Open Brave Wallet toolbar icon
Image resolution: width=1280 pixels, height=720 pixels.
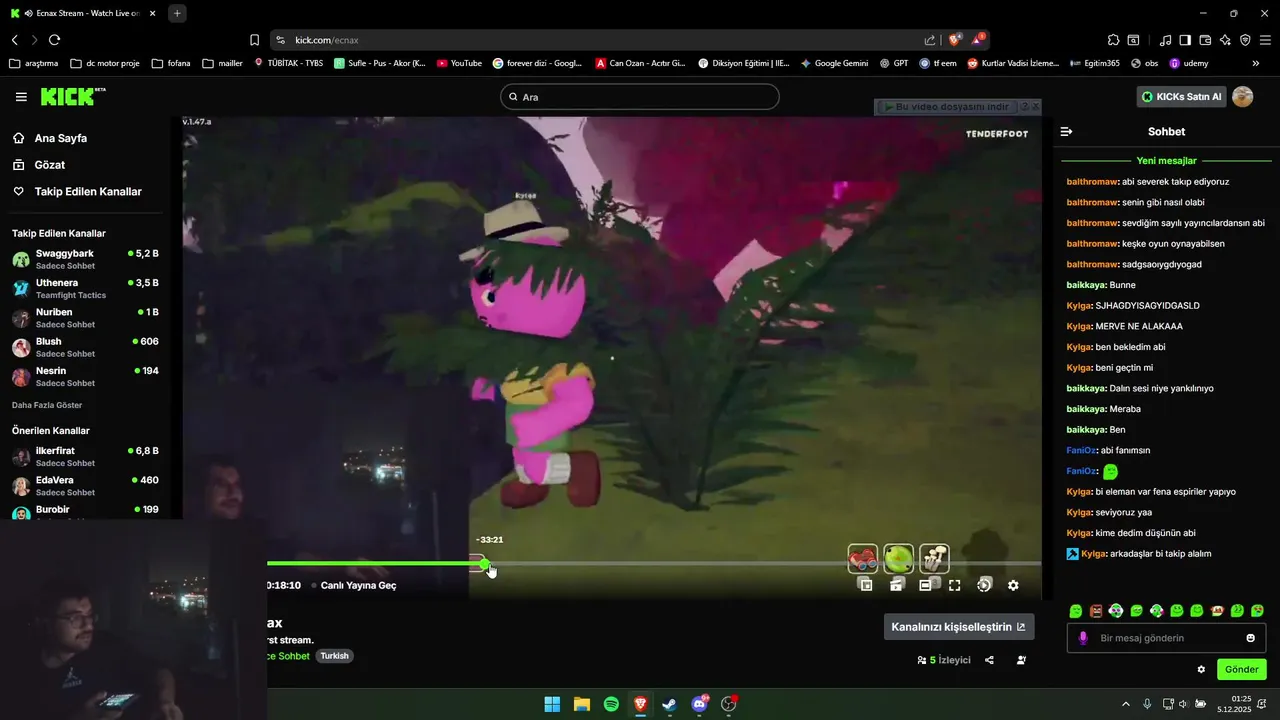1205,40
